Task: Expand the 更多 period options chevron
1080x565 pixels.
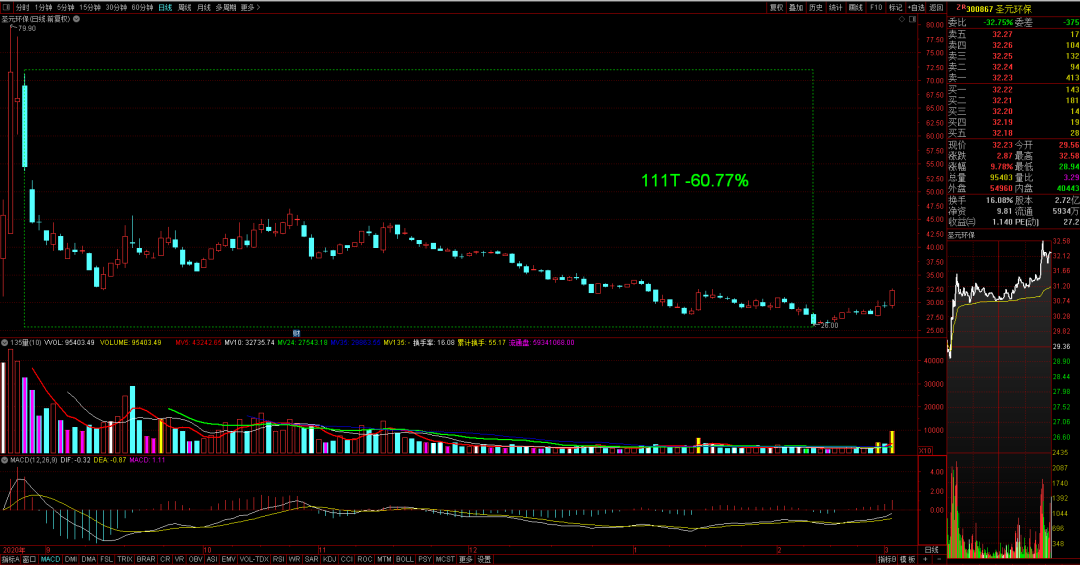Action: click(x=251, y=8)
